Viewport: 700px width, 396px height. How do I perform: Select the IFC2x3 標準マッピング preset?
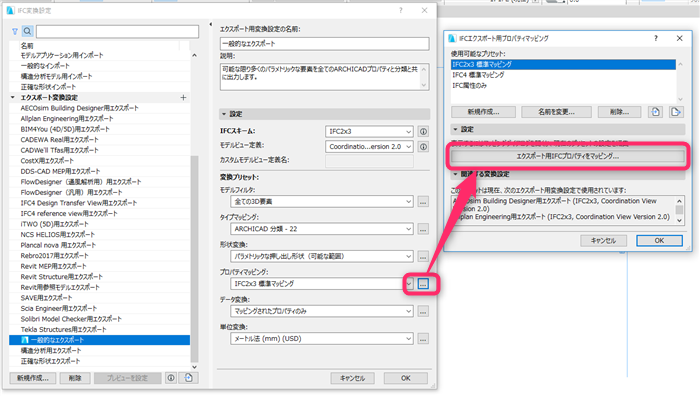pos(563,64)
